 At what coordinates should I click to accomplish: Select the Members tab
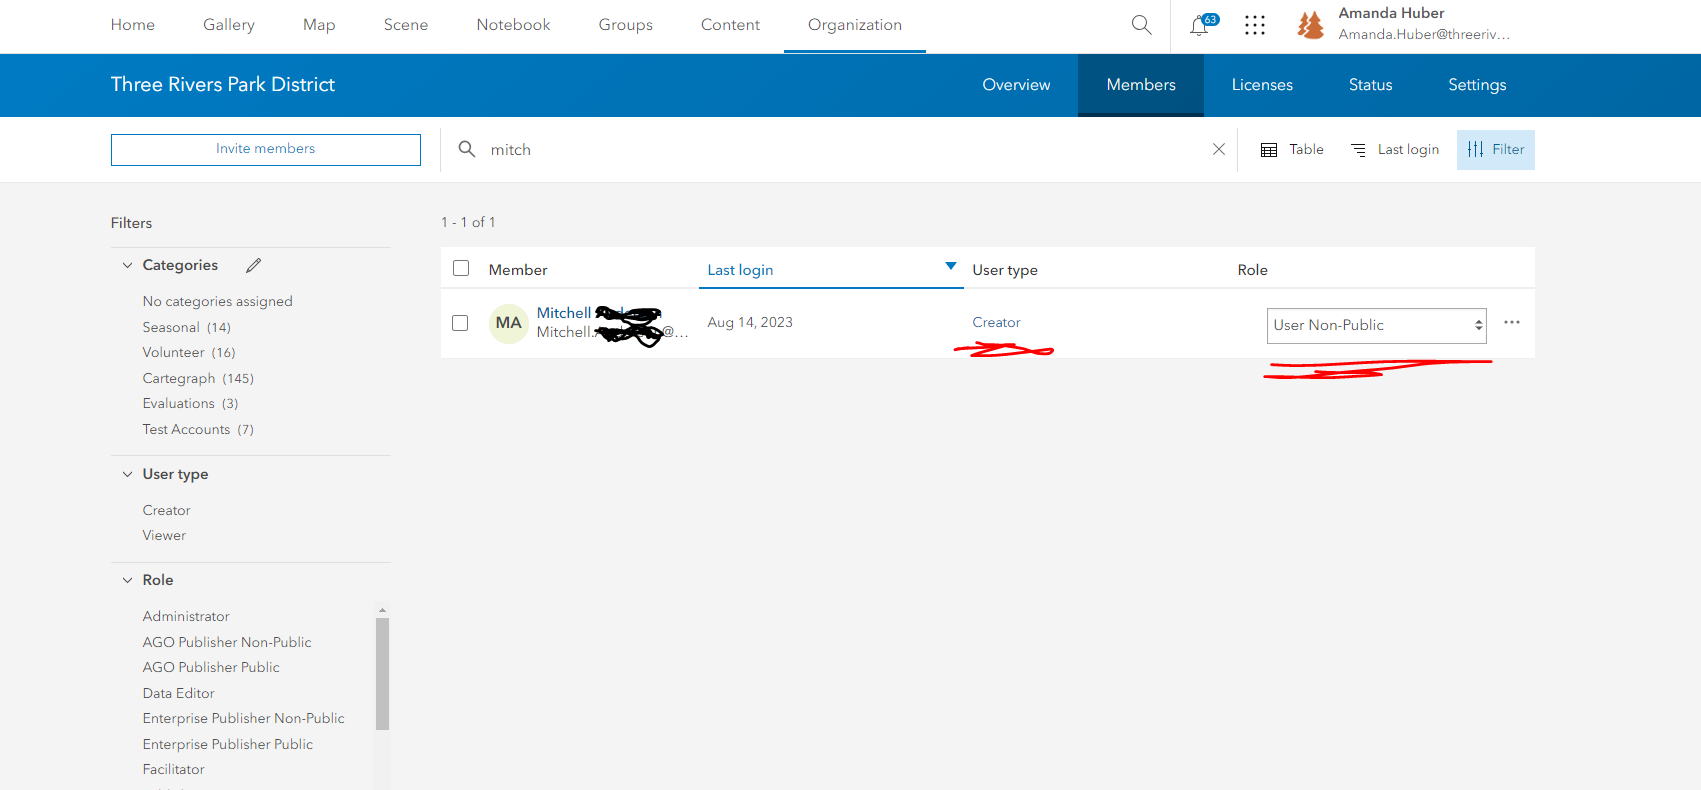[1141, 85]
